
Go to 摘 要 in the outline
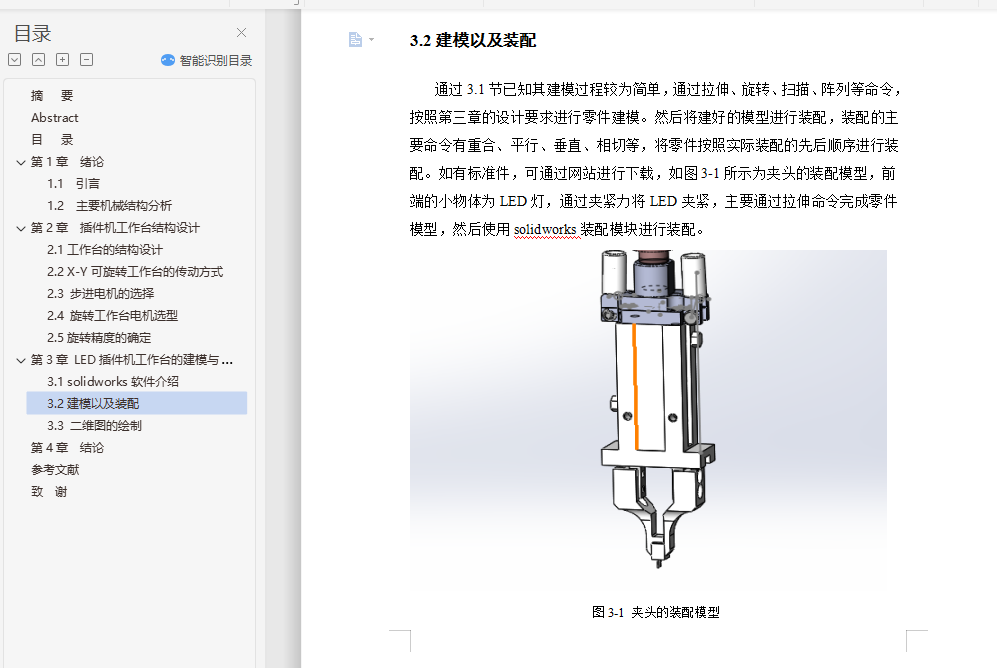point(52,95)
